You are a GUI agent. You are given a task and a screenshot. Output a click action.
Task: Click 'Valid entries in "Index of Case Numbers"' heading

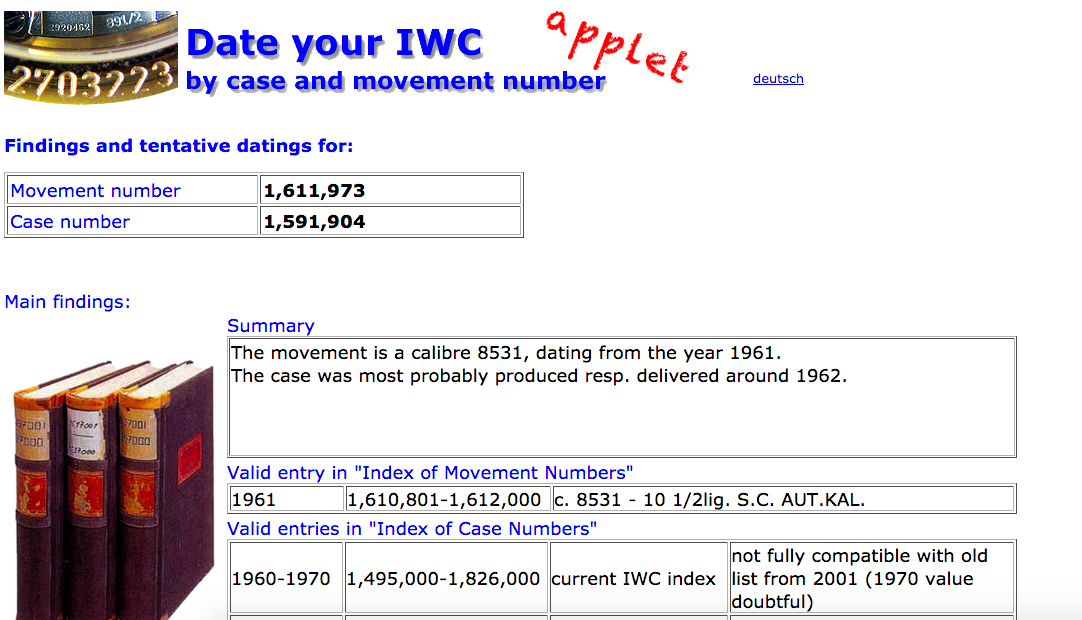412,529
